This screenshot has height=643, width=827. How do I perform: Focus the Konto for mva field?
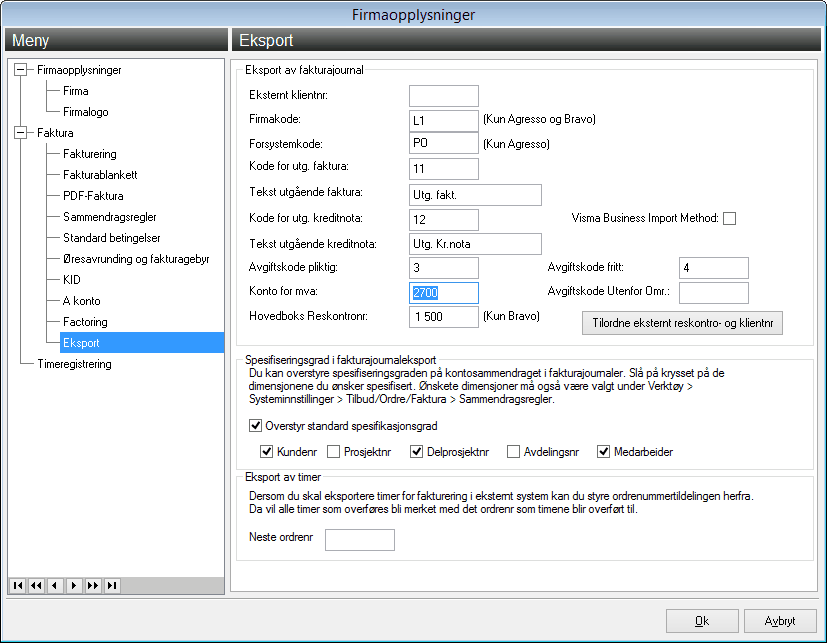coord(444,293)
